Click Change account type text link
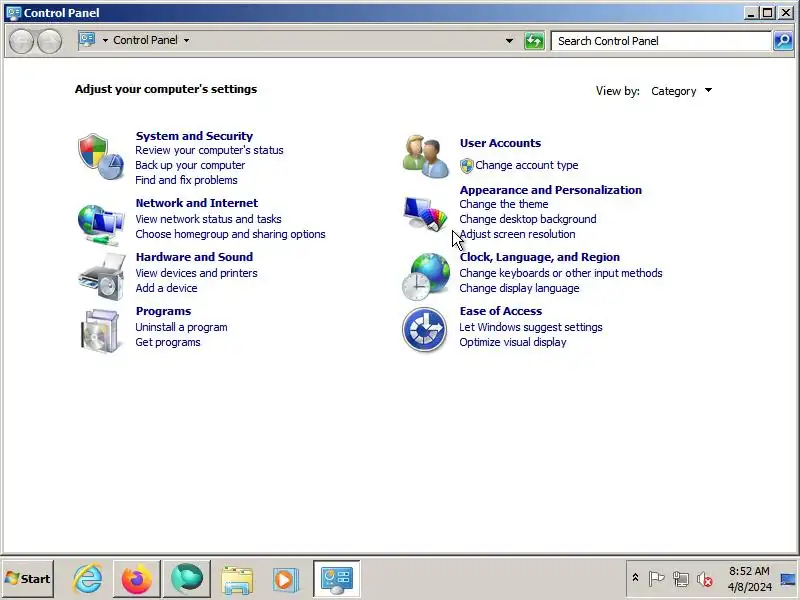The width and height of the screenshot is (800, 600). point(527,165)
